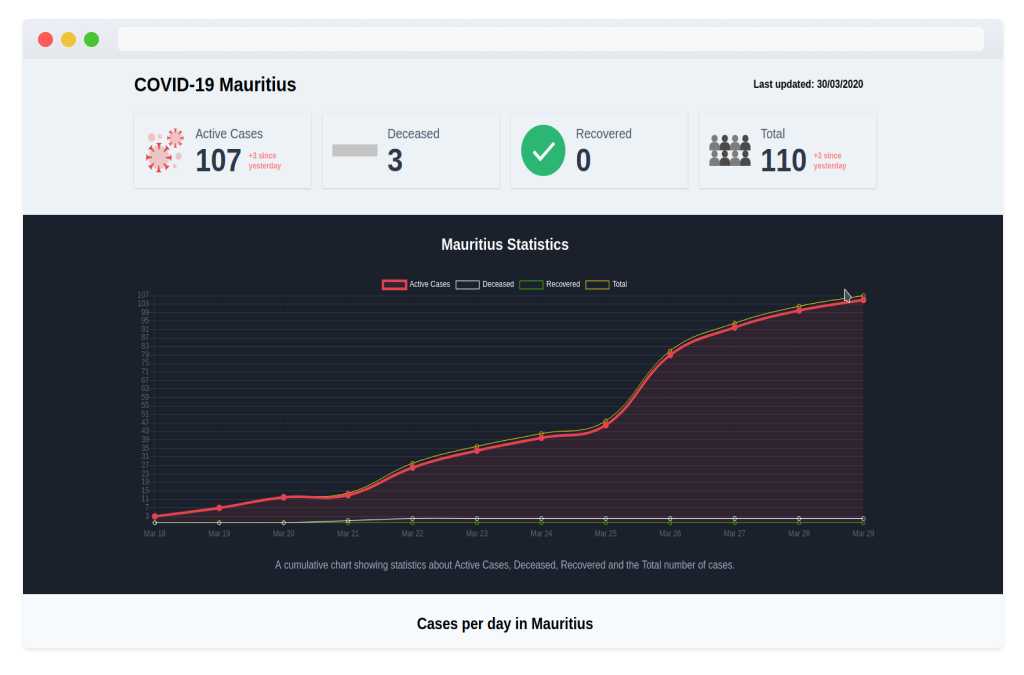Select the Active Cases data point for Mar 19
The image size is (1024, 675).
(x=219, y=508)
